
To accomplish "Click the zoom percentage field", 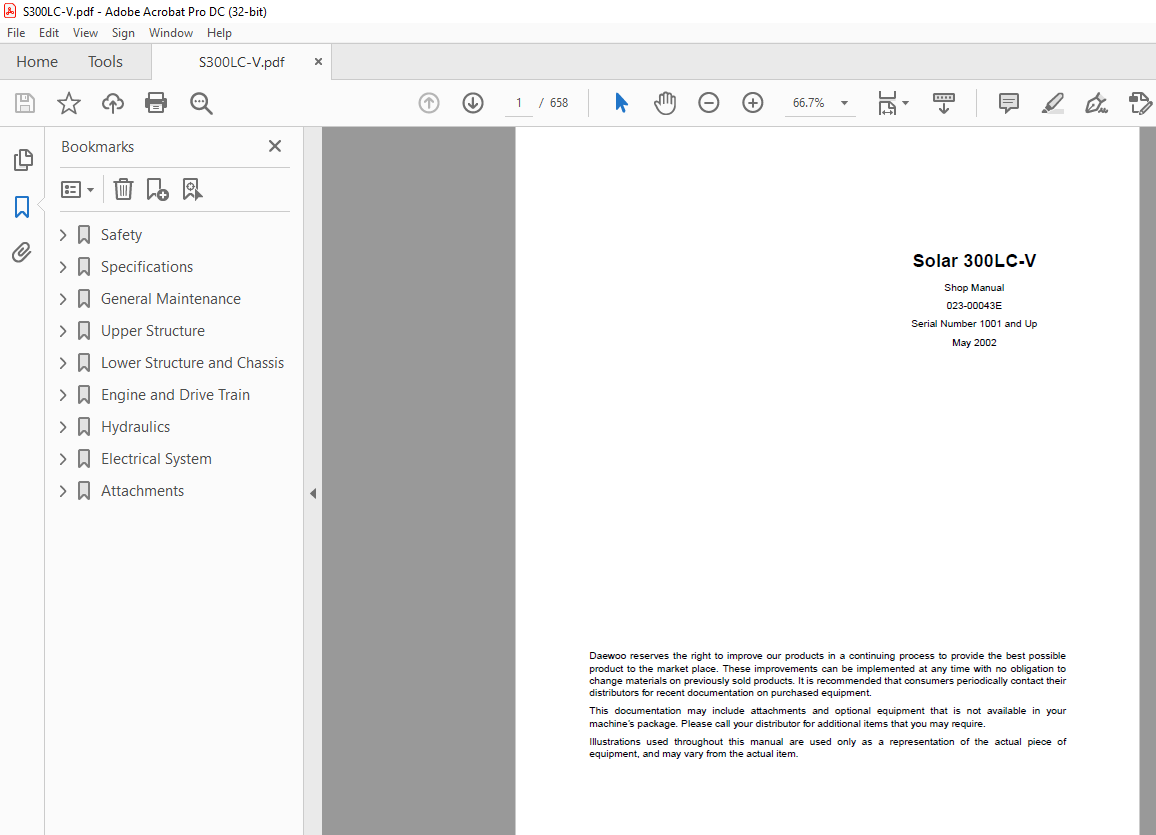I will pos(809,103).
